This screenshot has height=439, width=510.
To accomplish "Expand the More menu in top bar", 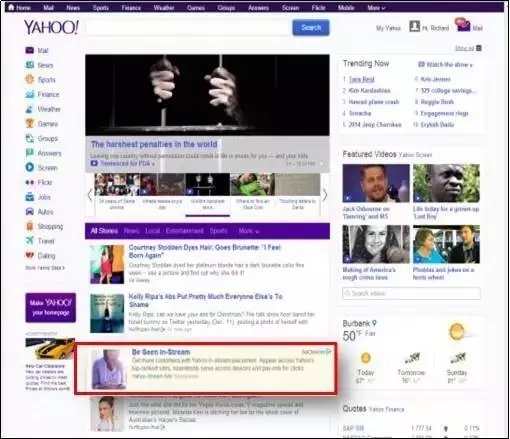I will click(376, 8).
